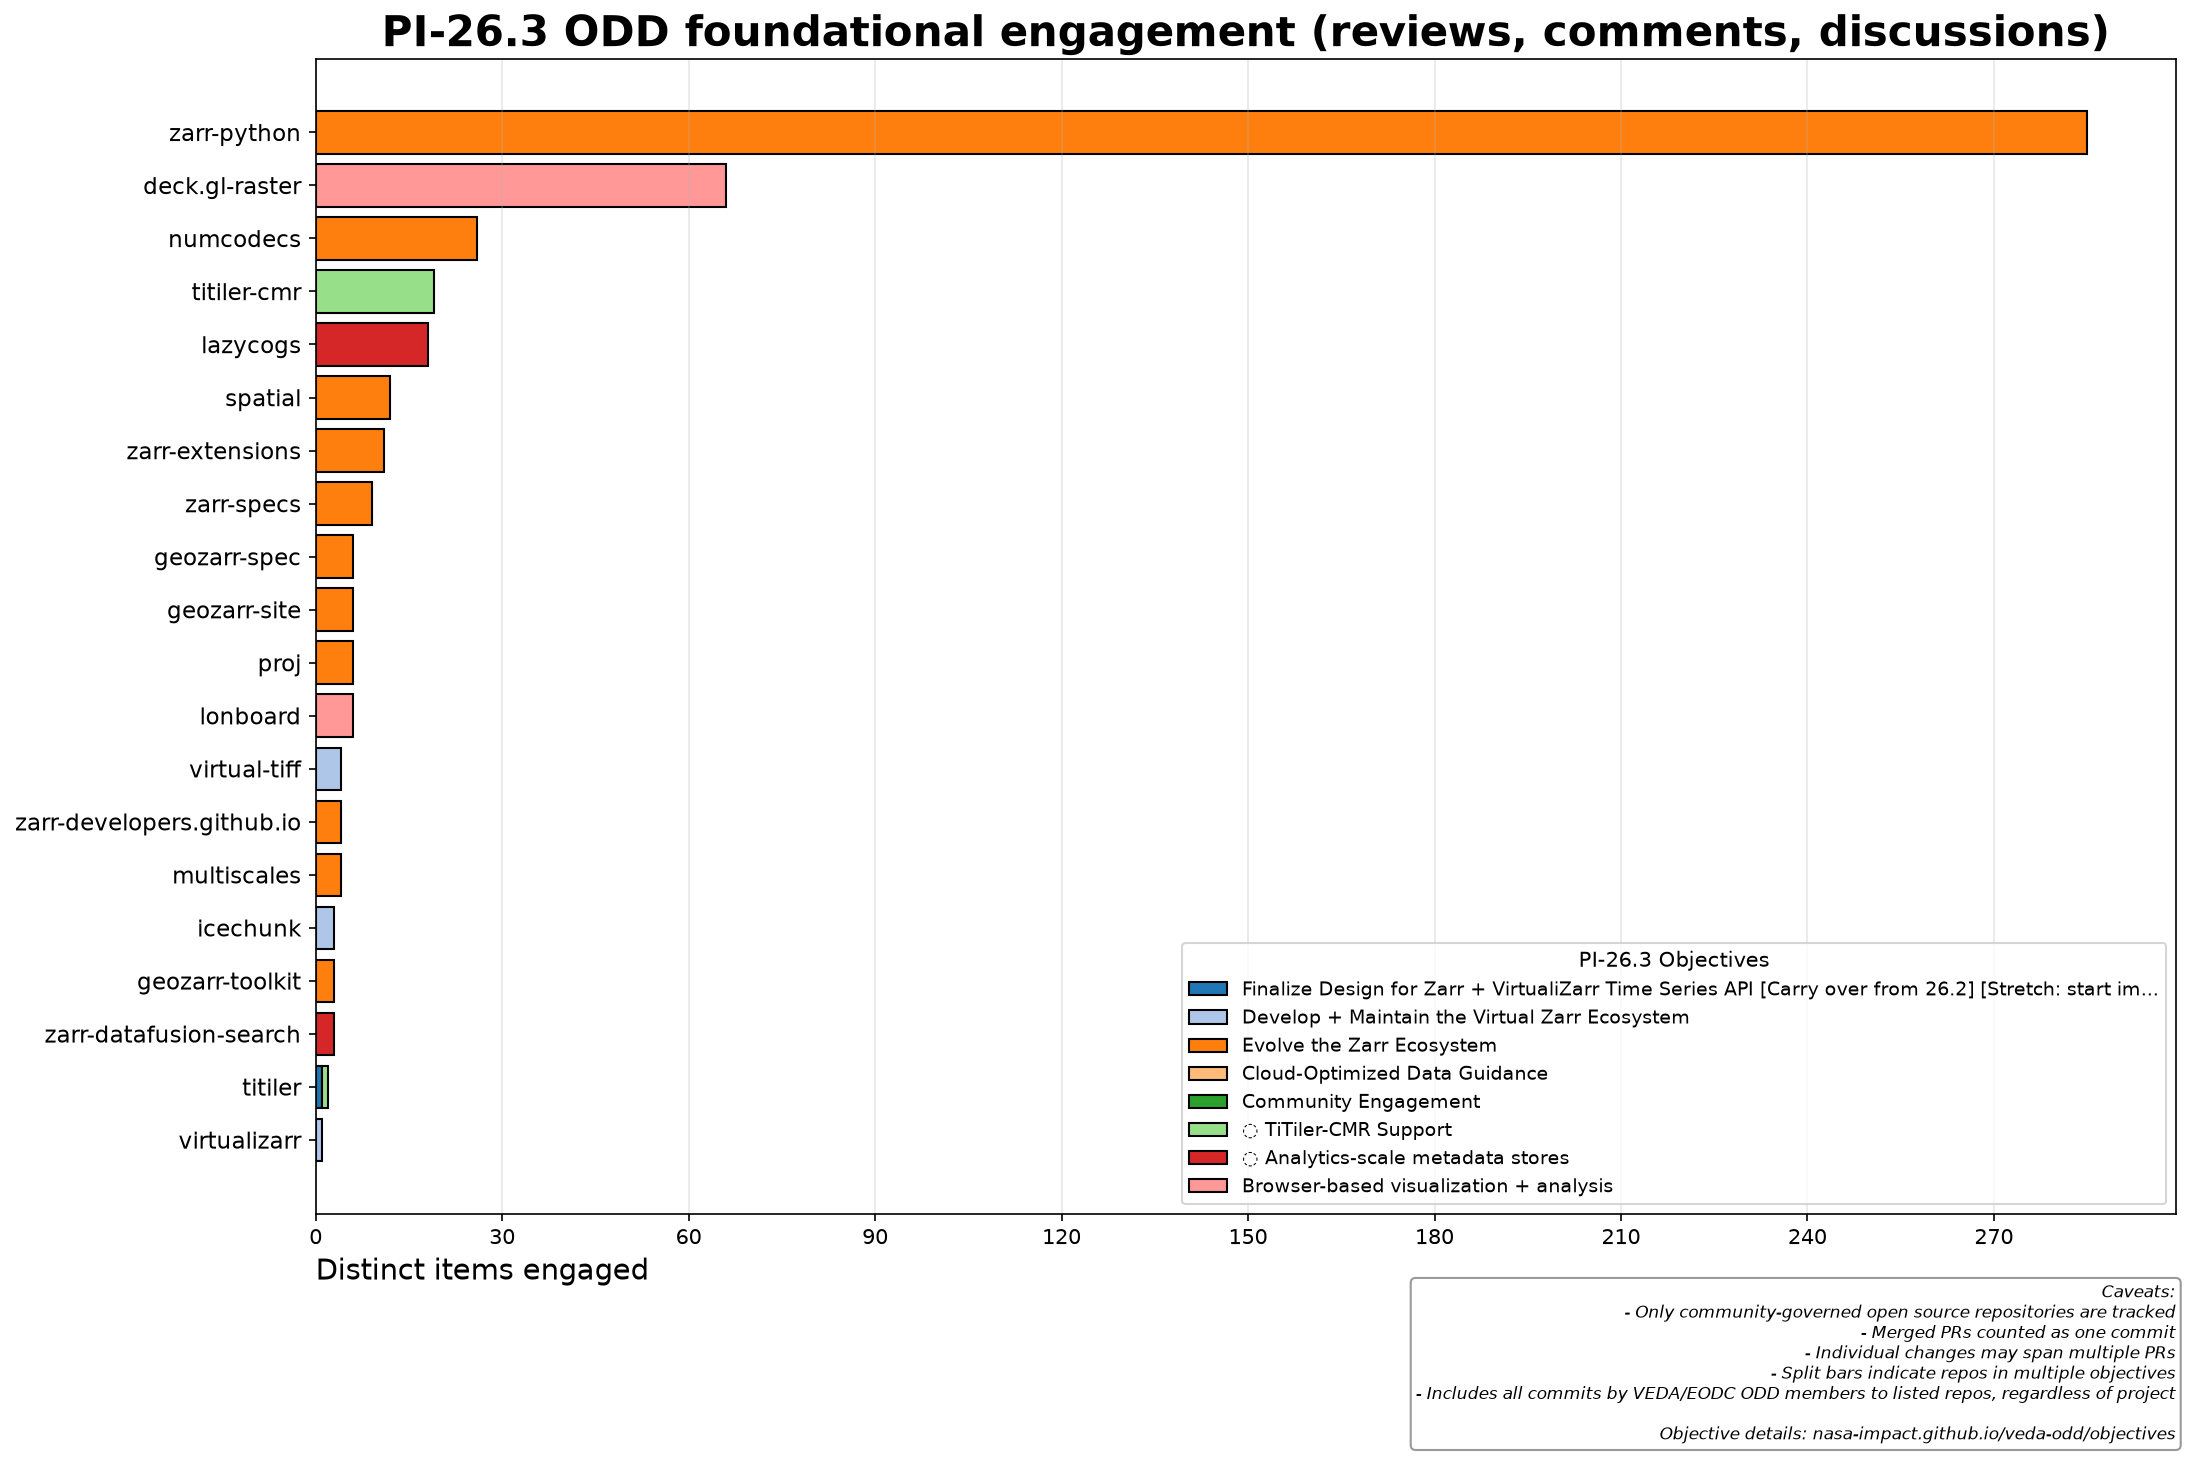Click red Analytics-scale metadata stores swatch

pyautogui.click(x=1207, y=1158)
